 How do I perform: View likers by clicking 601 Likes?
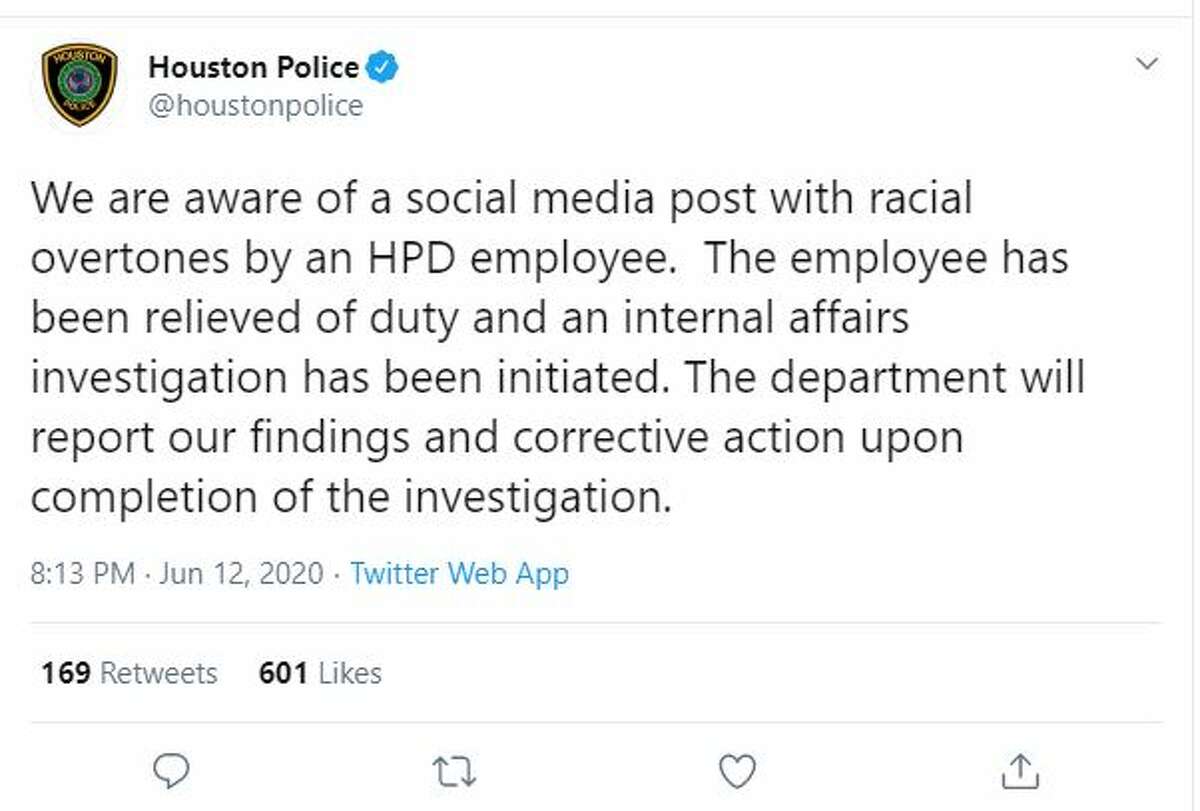pos(321,673)
